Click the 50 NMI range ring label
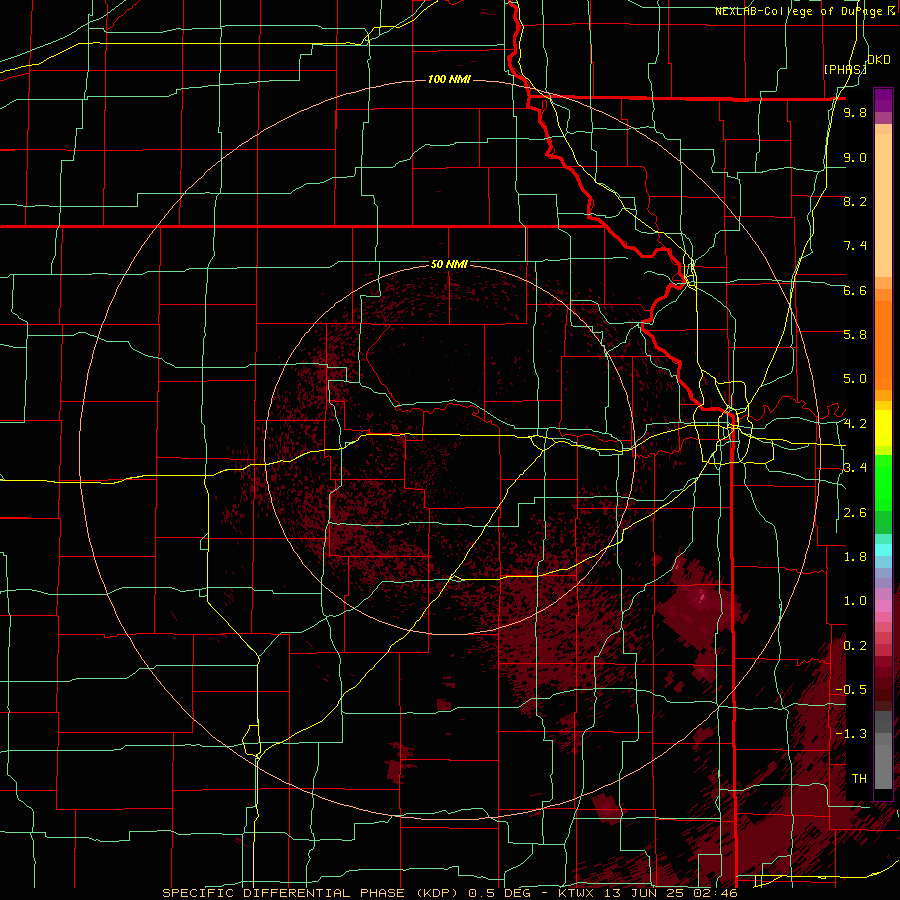This screenshot has height=900, width=900. 449,264
